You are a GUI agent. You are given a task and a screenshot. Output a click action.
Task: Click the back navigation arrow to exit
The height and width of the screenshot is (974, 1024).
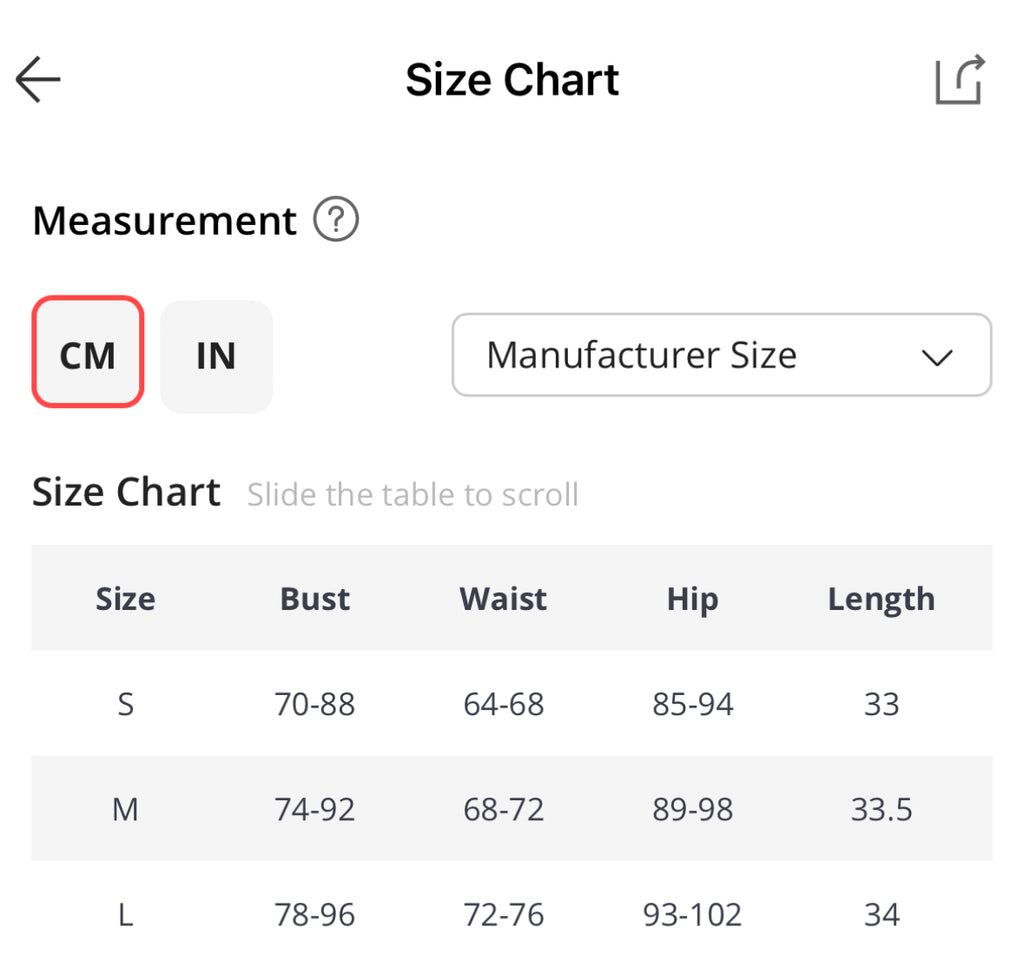(x=37, y=80)
